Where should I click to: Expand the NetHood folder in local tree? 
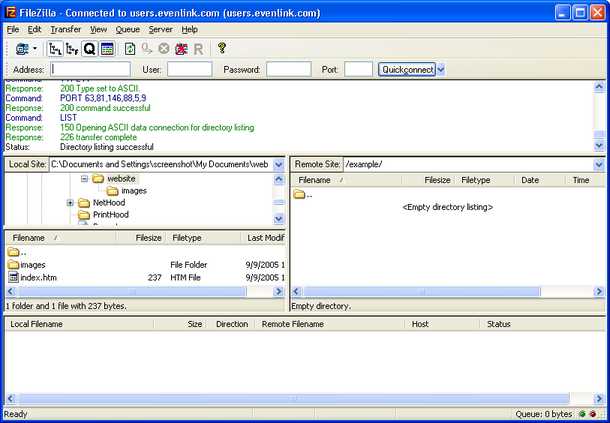click(70, 203)
